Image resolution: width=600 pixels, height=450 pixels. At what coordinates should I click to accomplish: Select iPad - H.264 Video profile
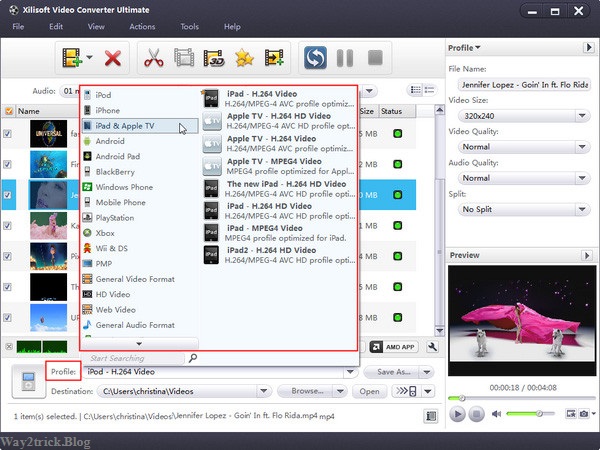(279, 99)
